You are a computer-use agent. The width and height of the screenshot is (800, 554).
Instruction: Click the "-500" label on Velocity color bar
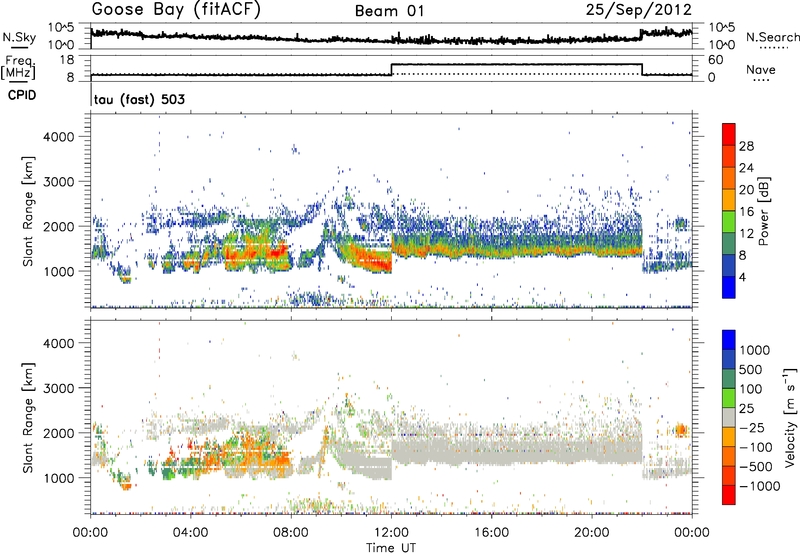(756, 467)
